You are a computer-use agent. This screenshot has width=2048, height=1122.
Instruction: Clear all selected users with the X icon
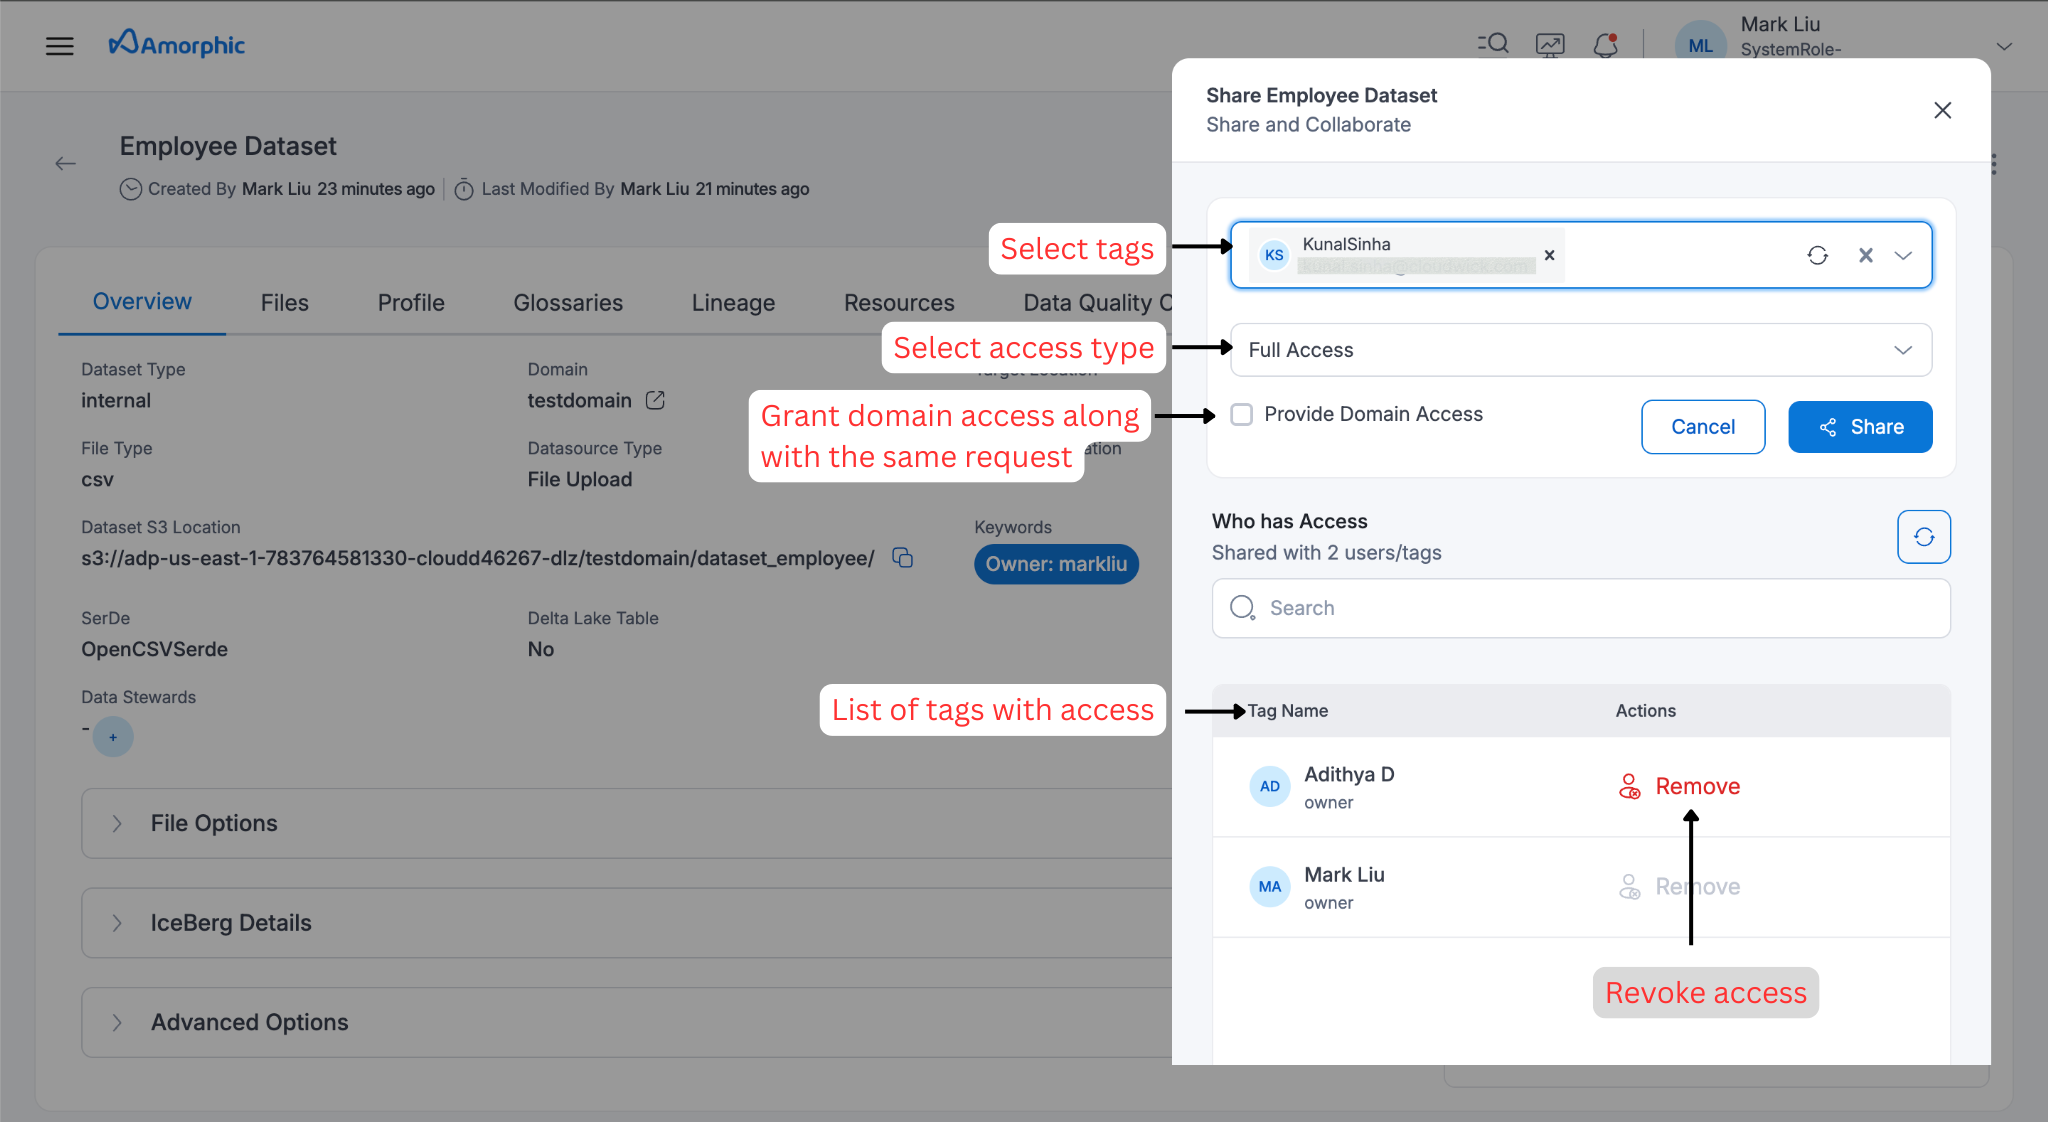click(1866, 255)
